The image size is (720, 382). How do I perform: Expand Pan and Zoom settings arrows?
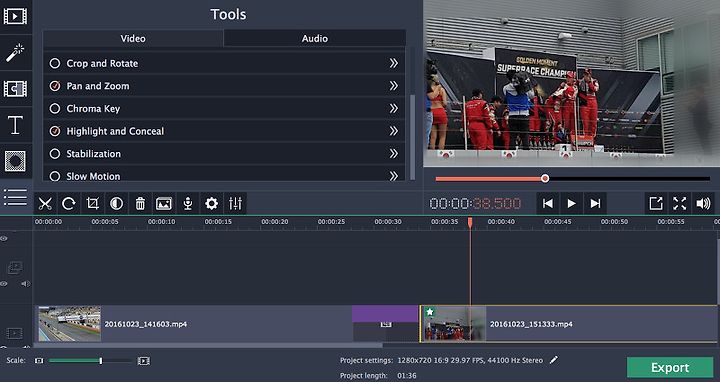coord(394,86)
